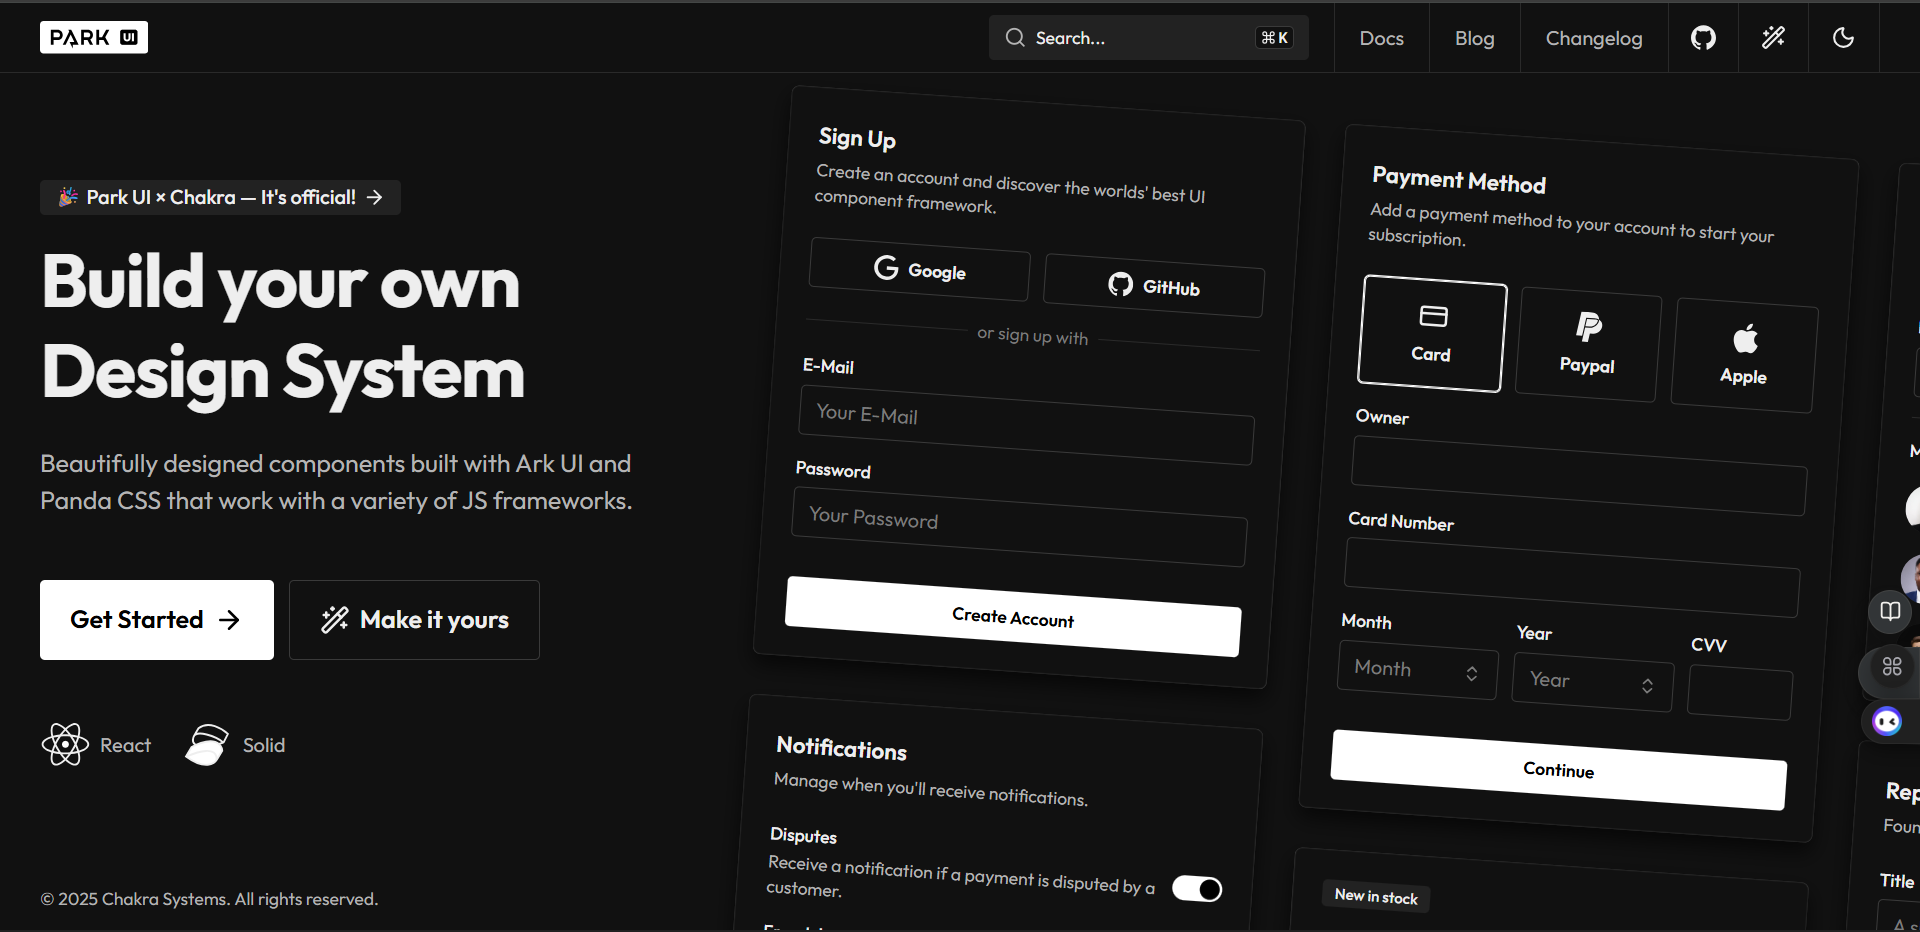The width and height of the screenshot is (1920, 932).
Task: Click the React text label
Action: coord(125,745)
